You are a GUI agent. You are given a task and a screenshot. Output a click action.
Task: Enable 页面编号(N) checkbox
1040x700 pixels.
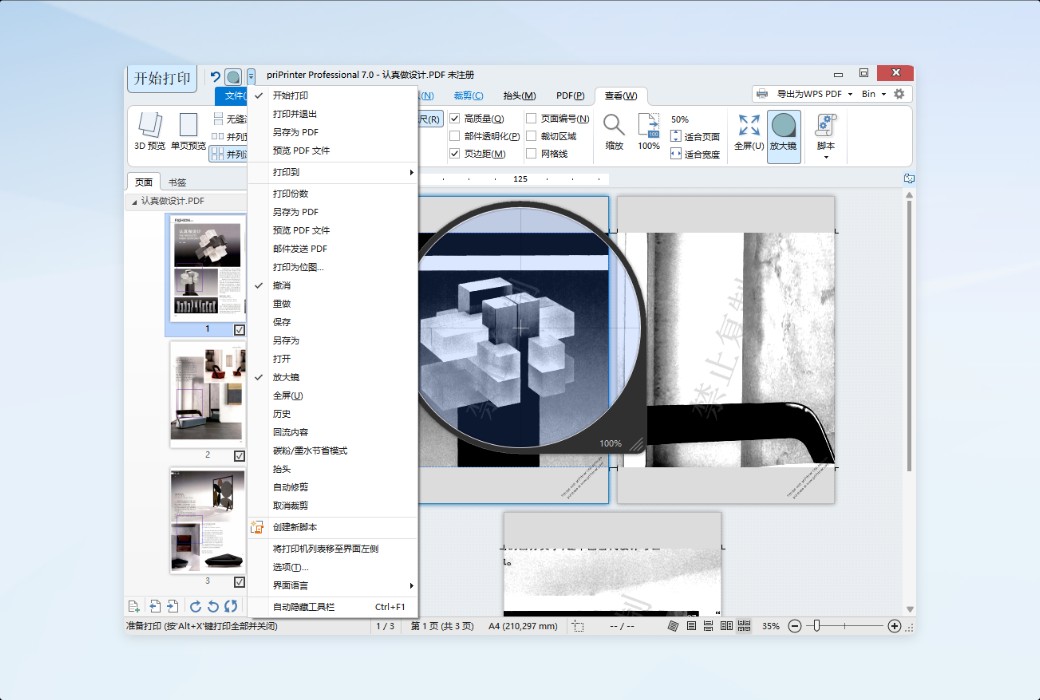(x=531, y=118)
